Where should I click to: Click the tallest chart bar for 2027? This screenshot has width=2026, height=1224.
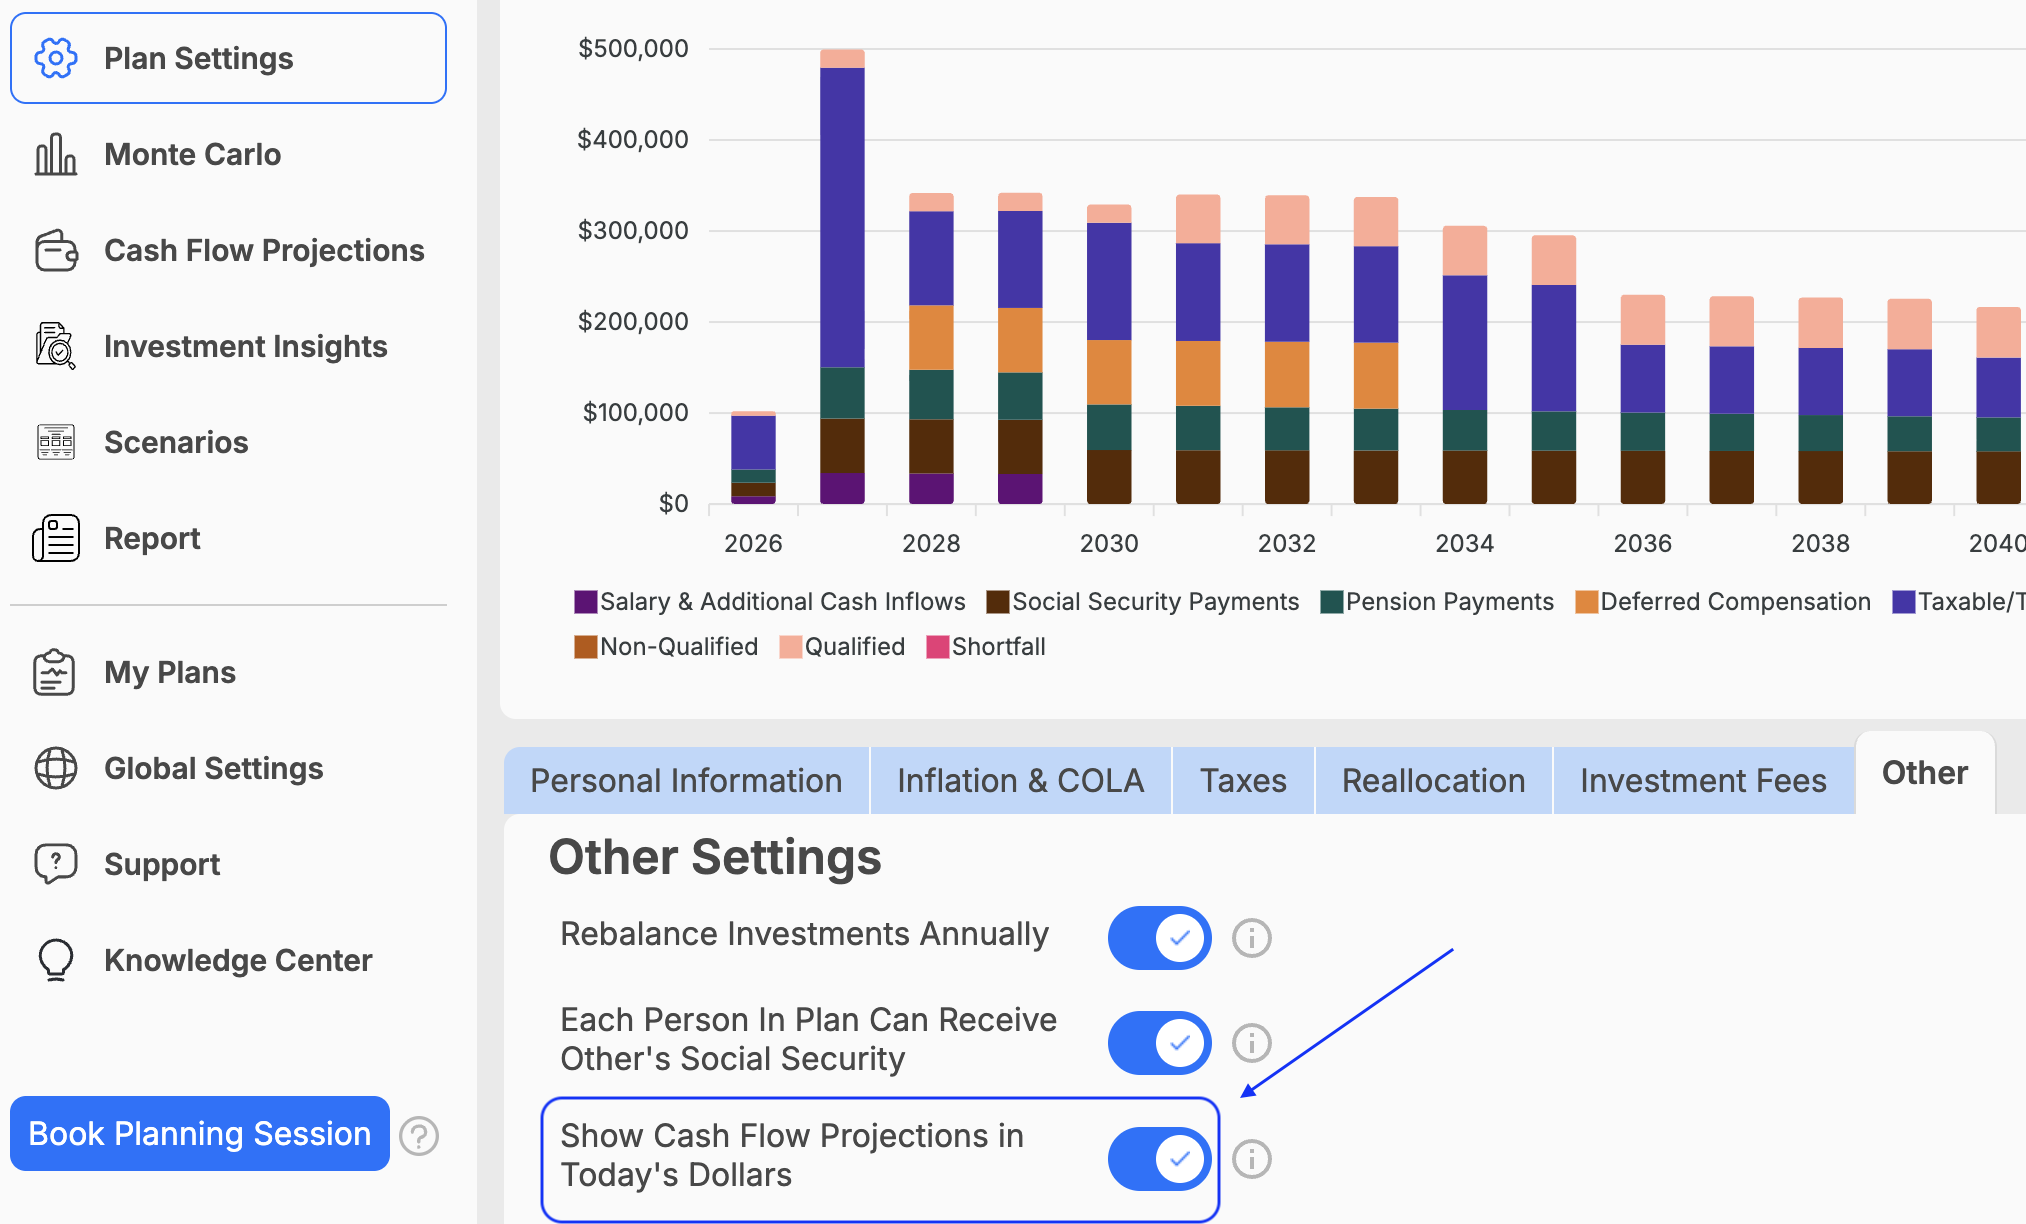click(842, 277)
